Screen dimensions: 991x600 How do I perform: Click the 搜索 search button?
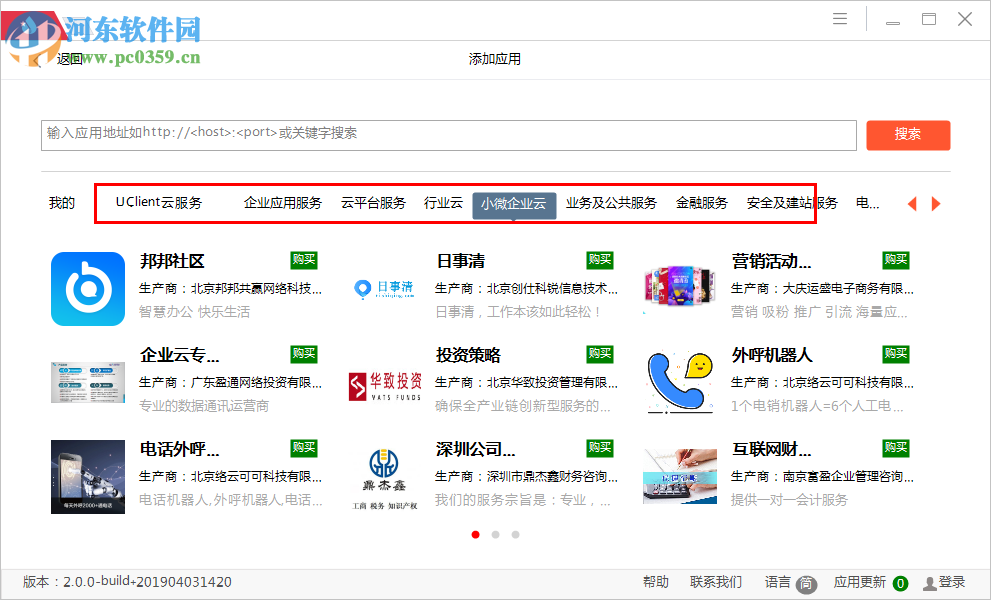point(908,135)
